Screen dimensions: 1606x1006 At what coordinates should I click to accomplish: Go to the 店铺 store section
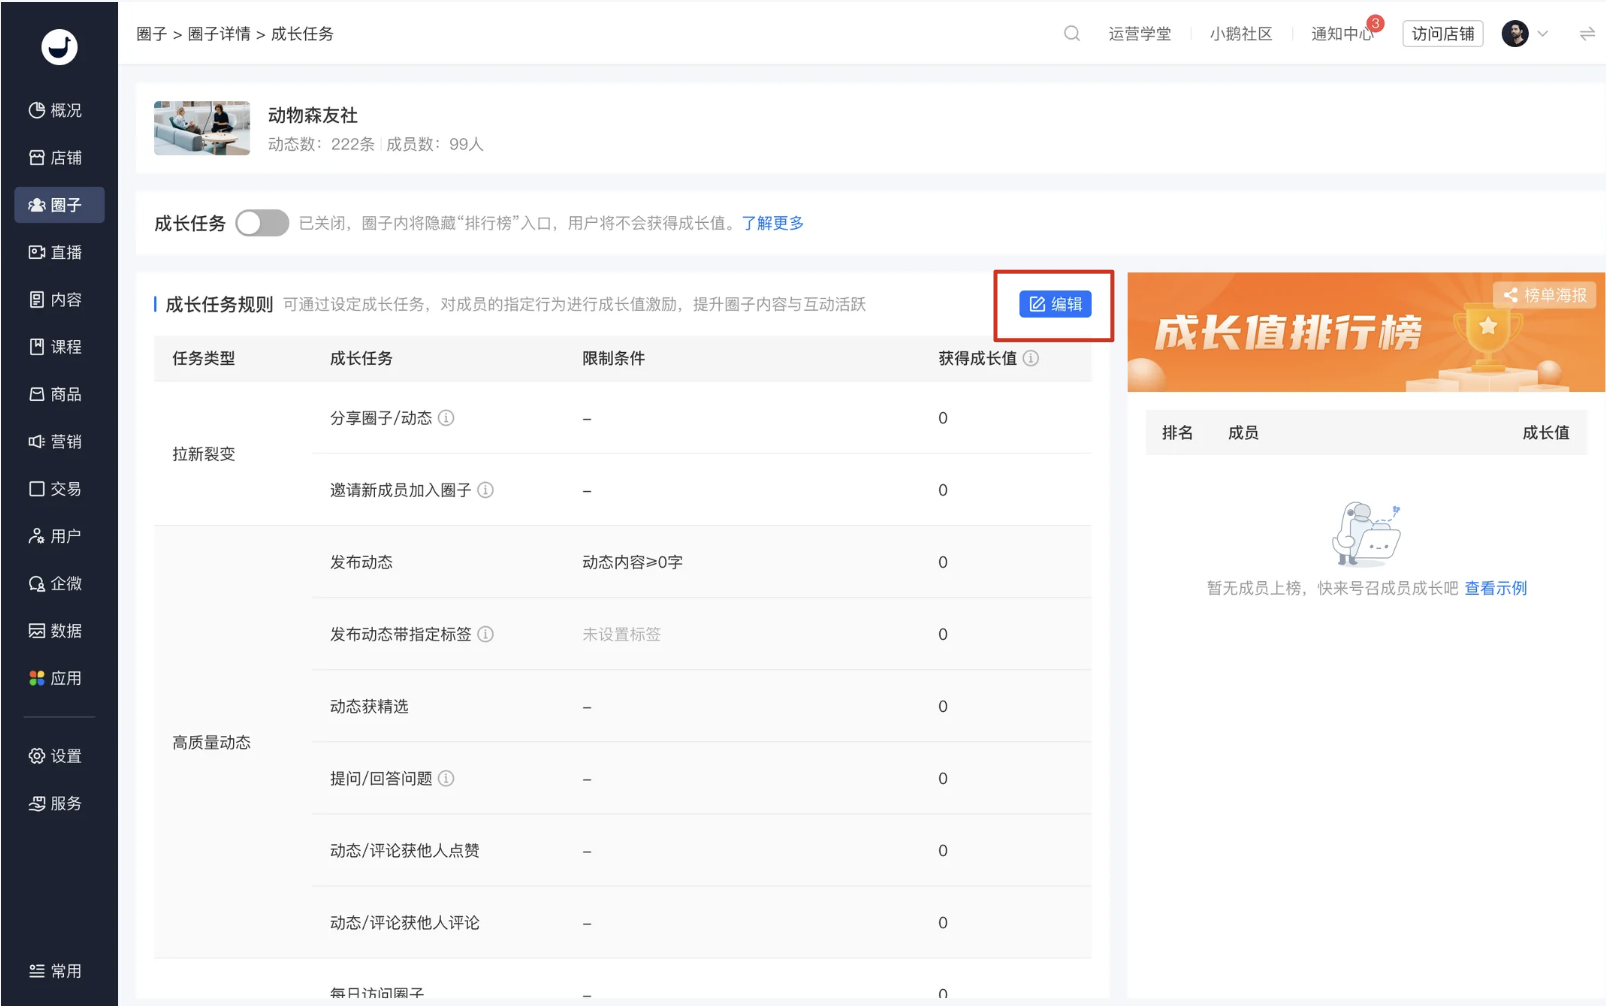click(x=56, y=158)
